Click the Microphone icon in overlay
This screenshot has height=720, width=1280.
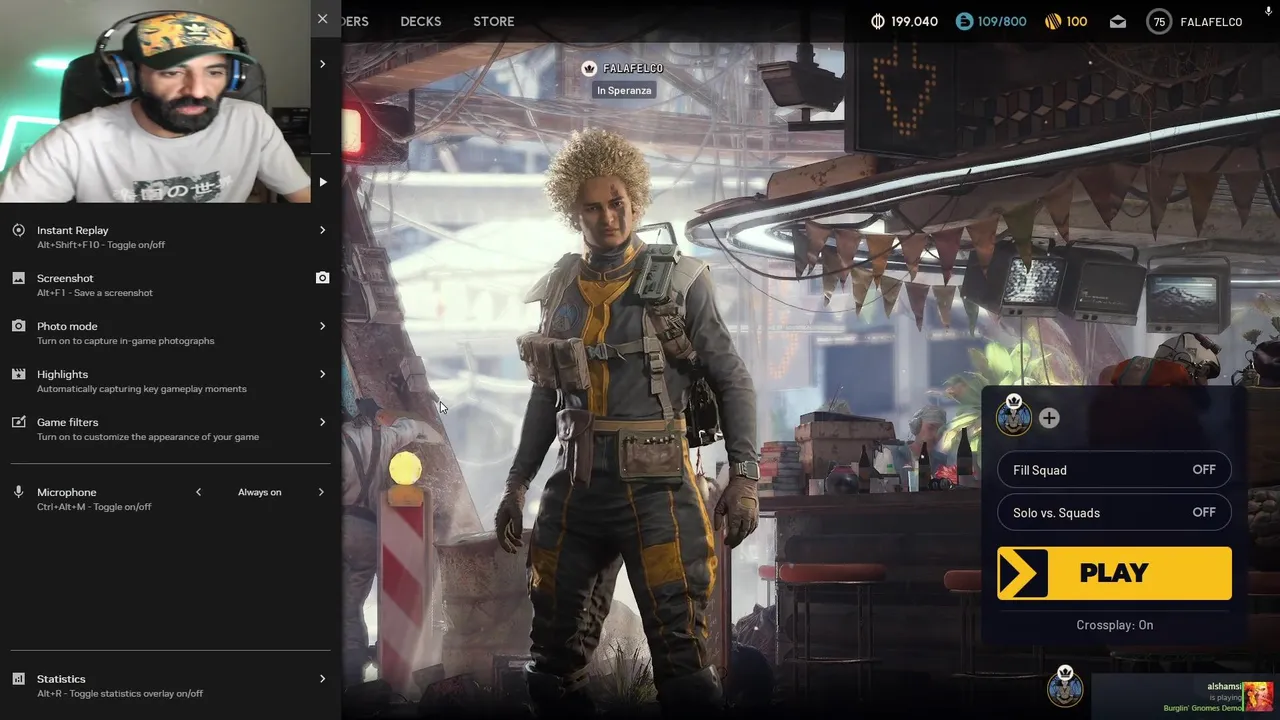[x=18, y=492]
